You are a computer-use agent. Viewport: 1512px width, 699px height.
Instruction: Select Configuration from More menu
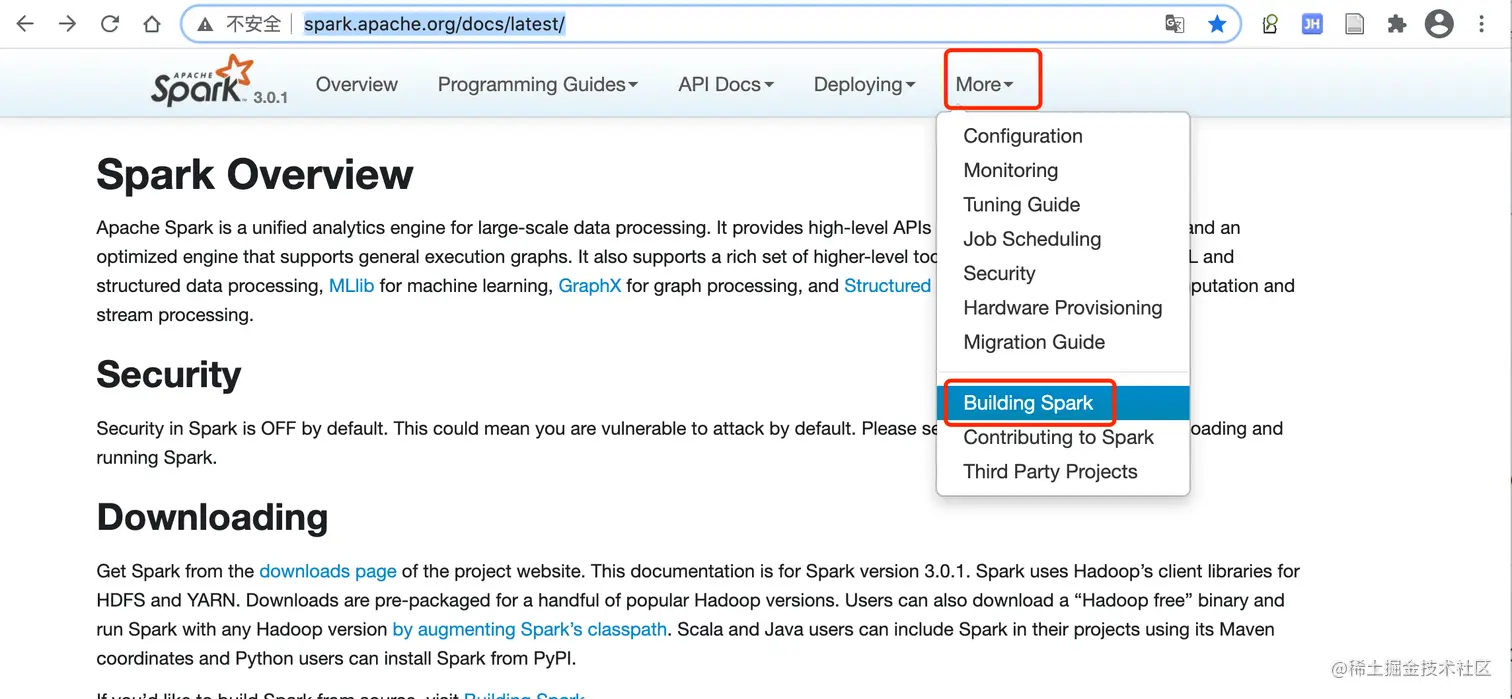(1063, 136)
